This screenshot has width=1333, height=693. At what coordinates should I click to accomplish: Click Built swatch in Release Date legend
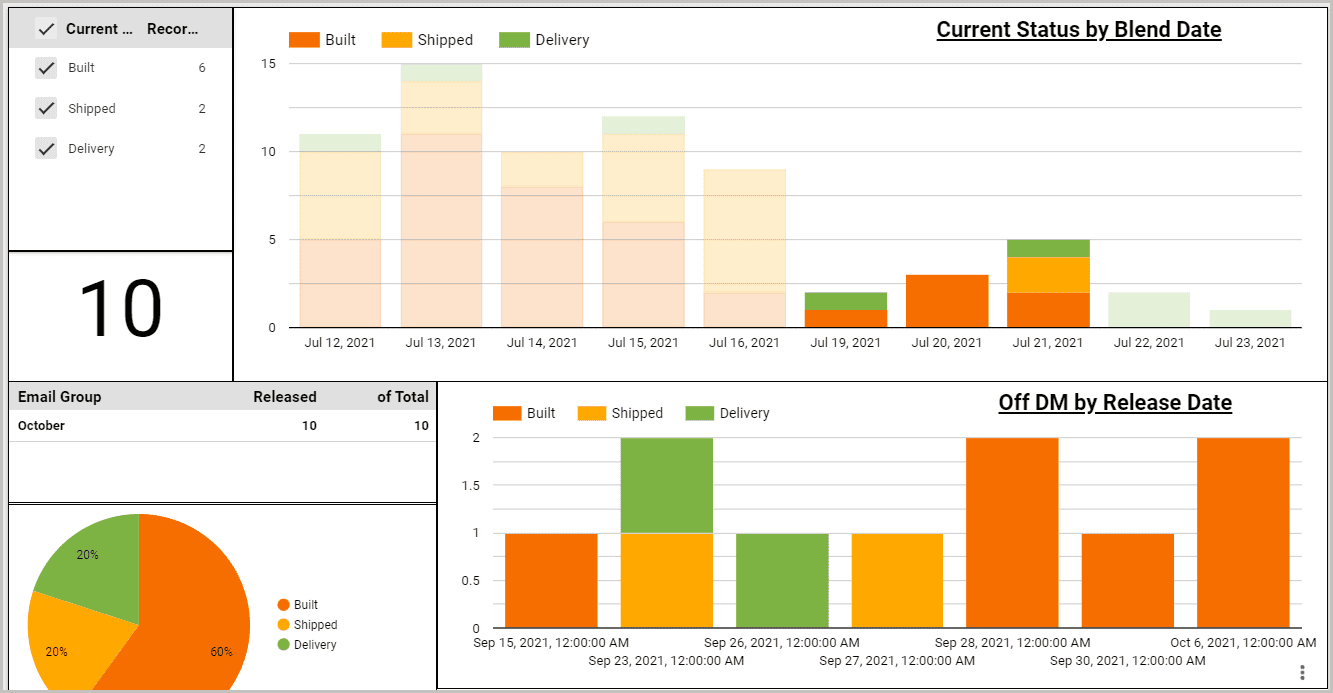(507, 413)
